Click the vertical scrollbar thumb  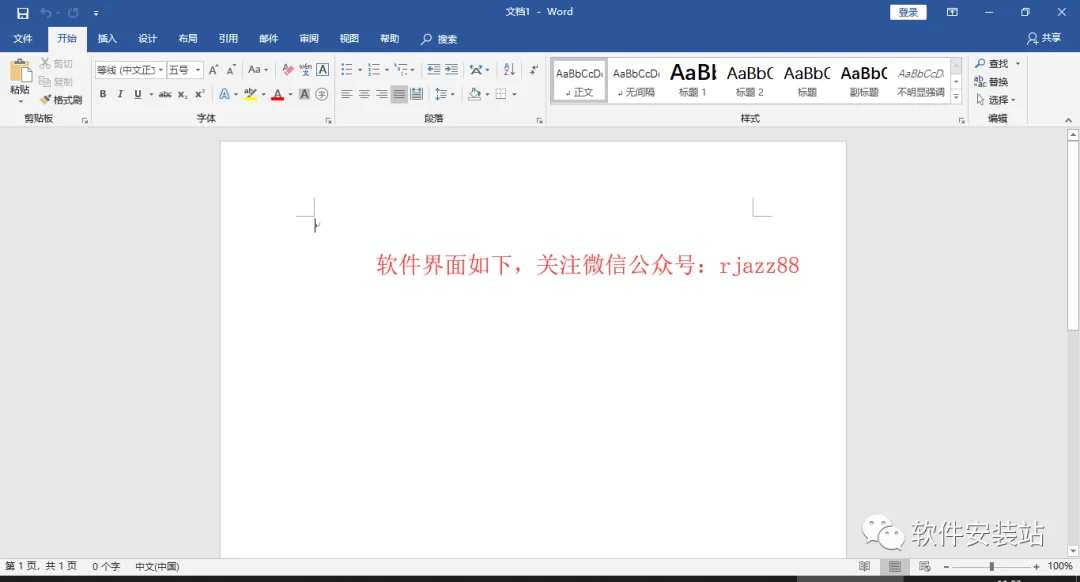(x=1072, y=235)
